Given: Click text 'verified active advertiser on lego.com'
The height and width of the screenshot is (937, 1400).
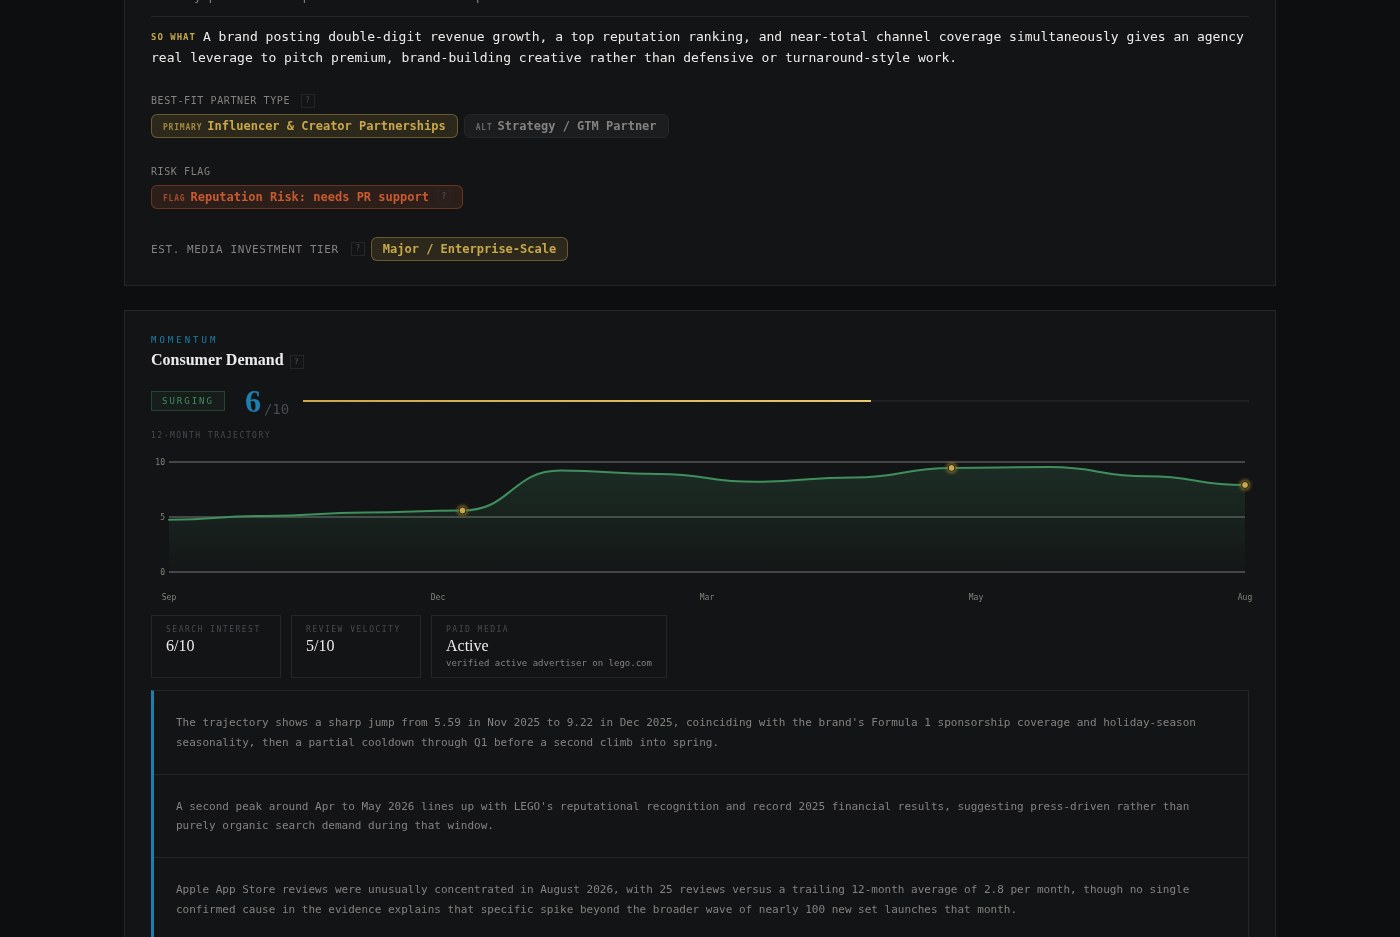Looking at the screenshot, I should 549,663.
